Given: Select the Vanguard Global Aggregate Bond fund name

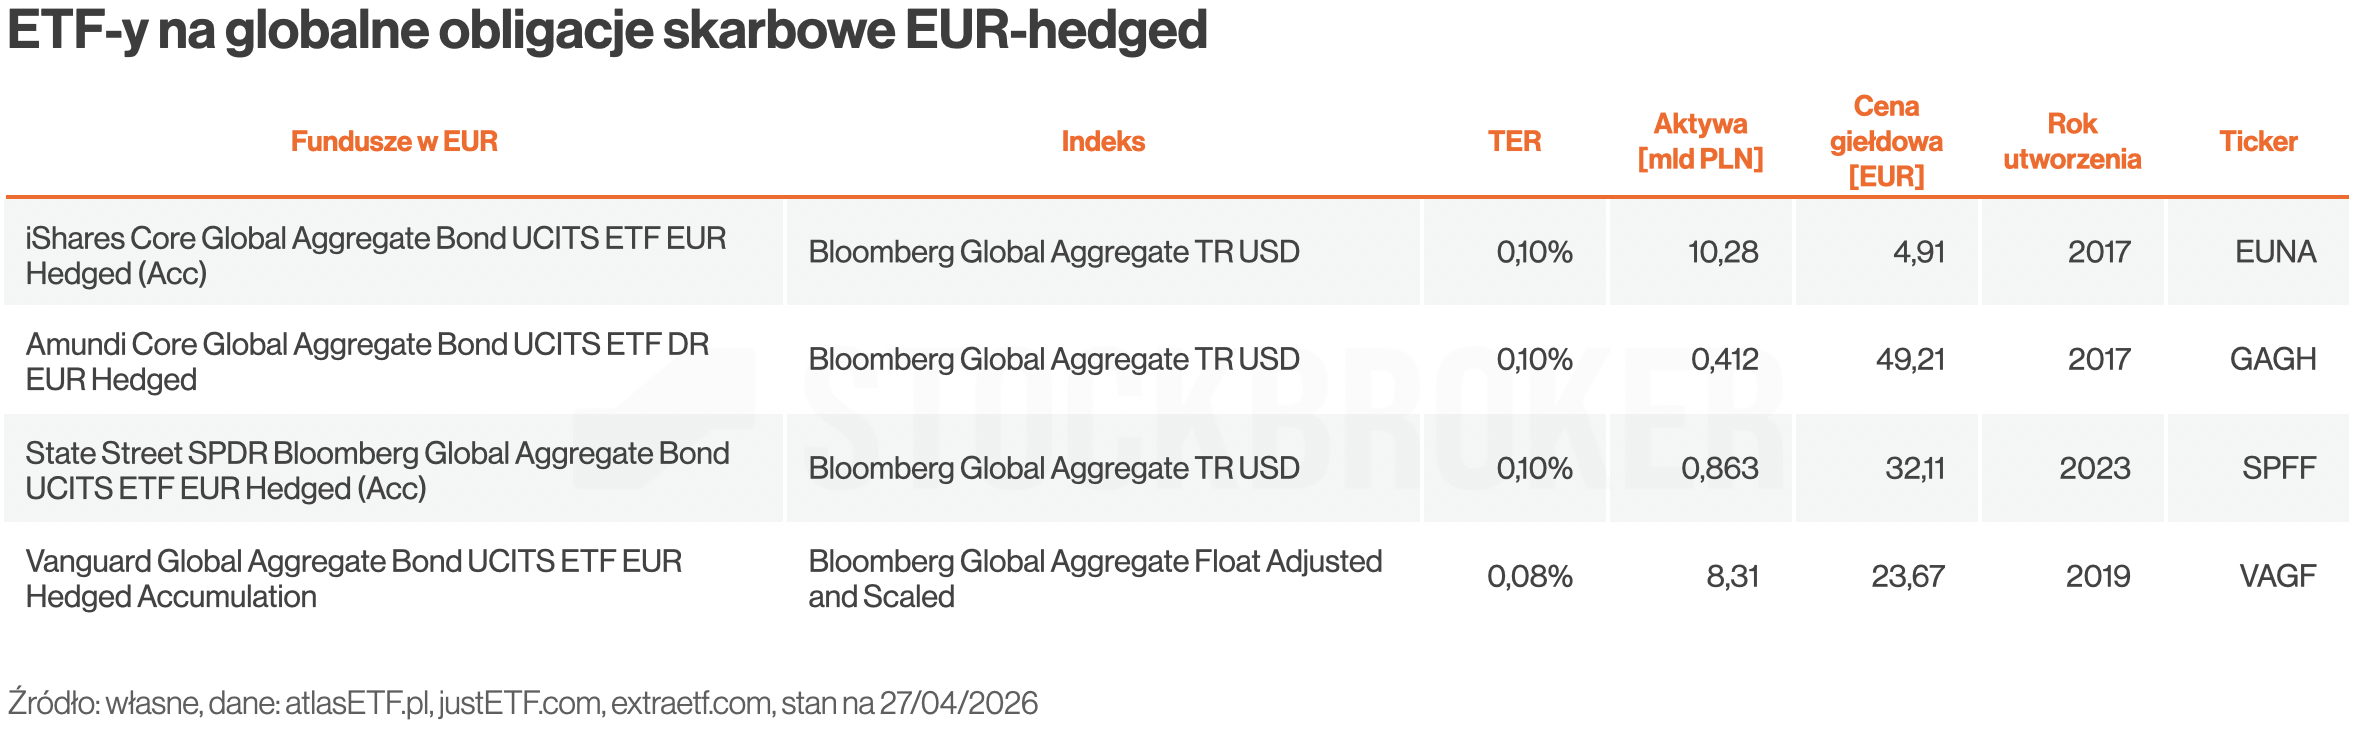Looking at the screenshot, I should coord(353,579).
